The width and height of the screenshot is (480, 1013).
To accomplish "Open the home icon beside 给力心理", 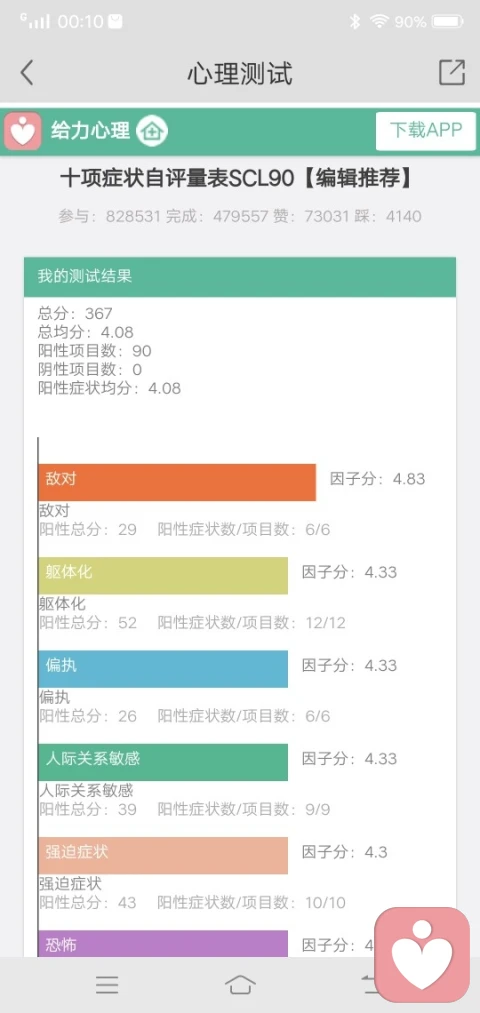I will tap(152, 131).
